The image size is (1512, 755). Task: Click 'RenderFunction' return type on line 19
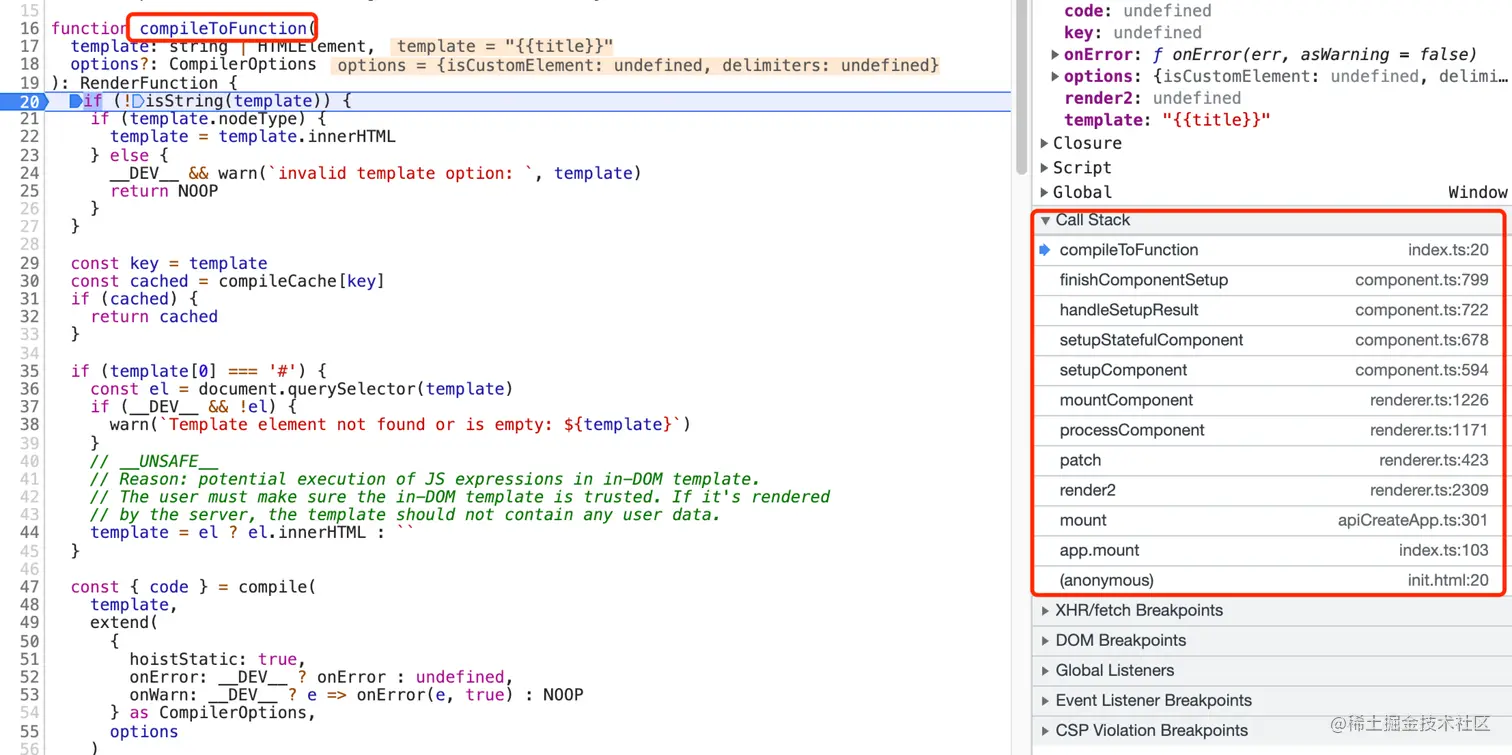click(149, 83)
